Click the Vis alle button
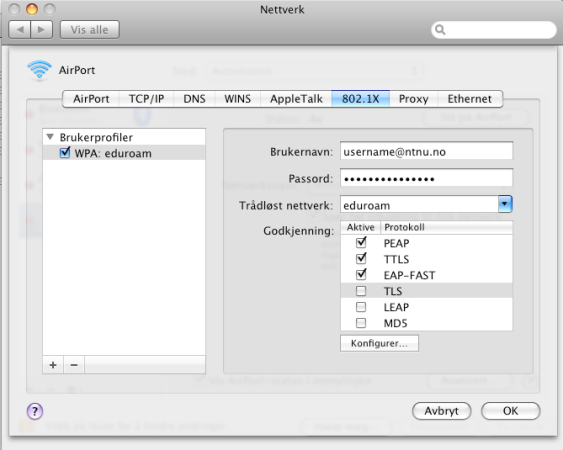Viewport: 563px width, 450px height. tap(89, 29)
